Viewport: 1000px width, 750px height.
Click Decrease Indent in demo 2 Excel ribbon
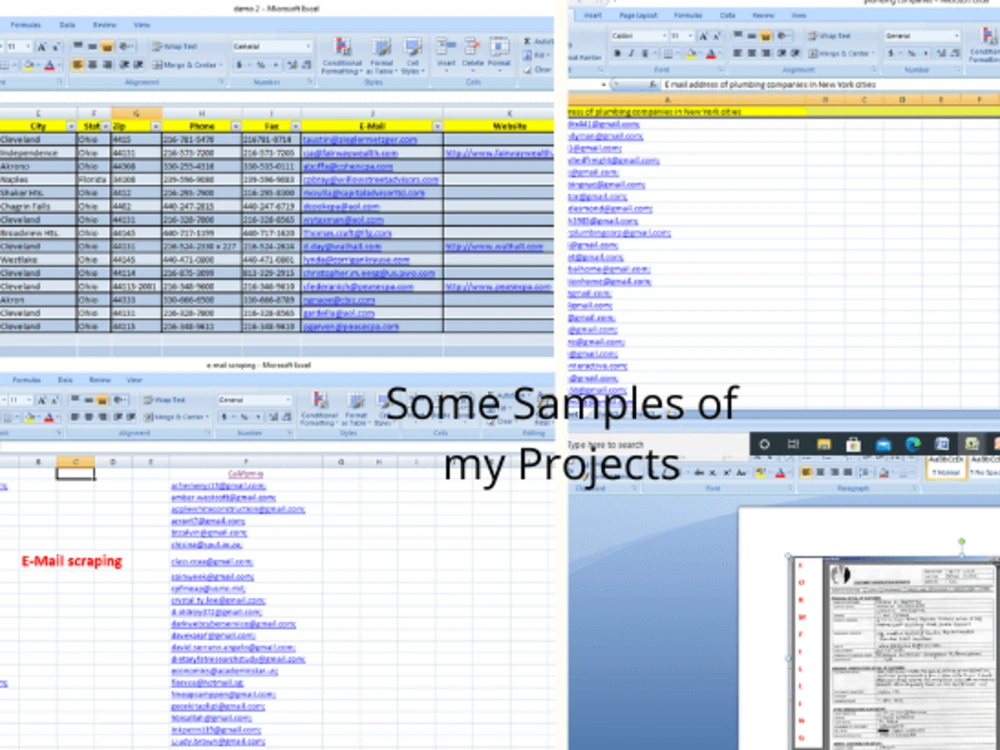point(125,64)
